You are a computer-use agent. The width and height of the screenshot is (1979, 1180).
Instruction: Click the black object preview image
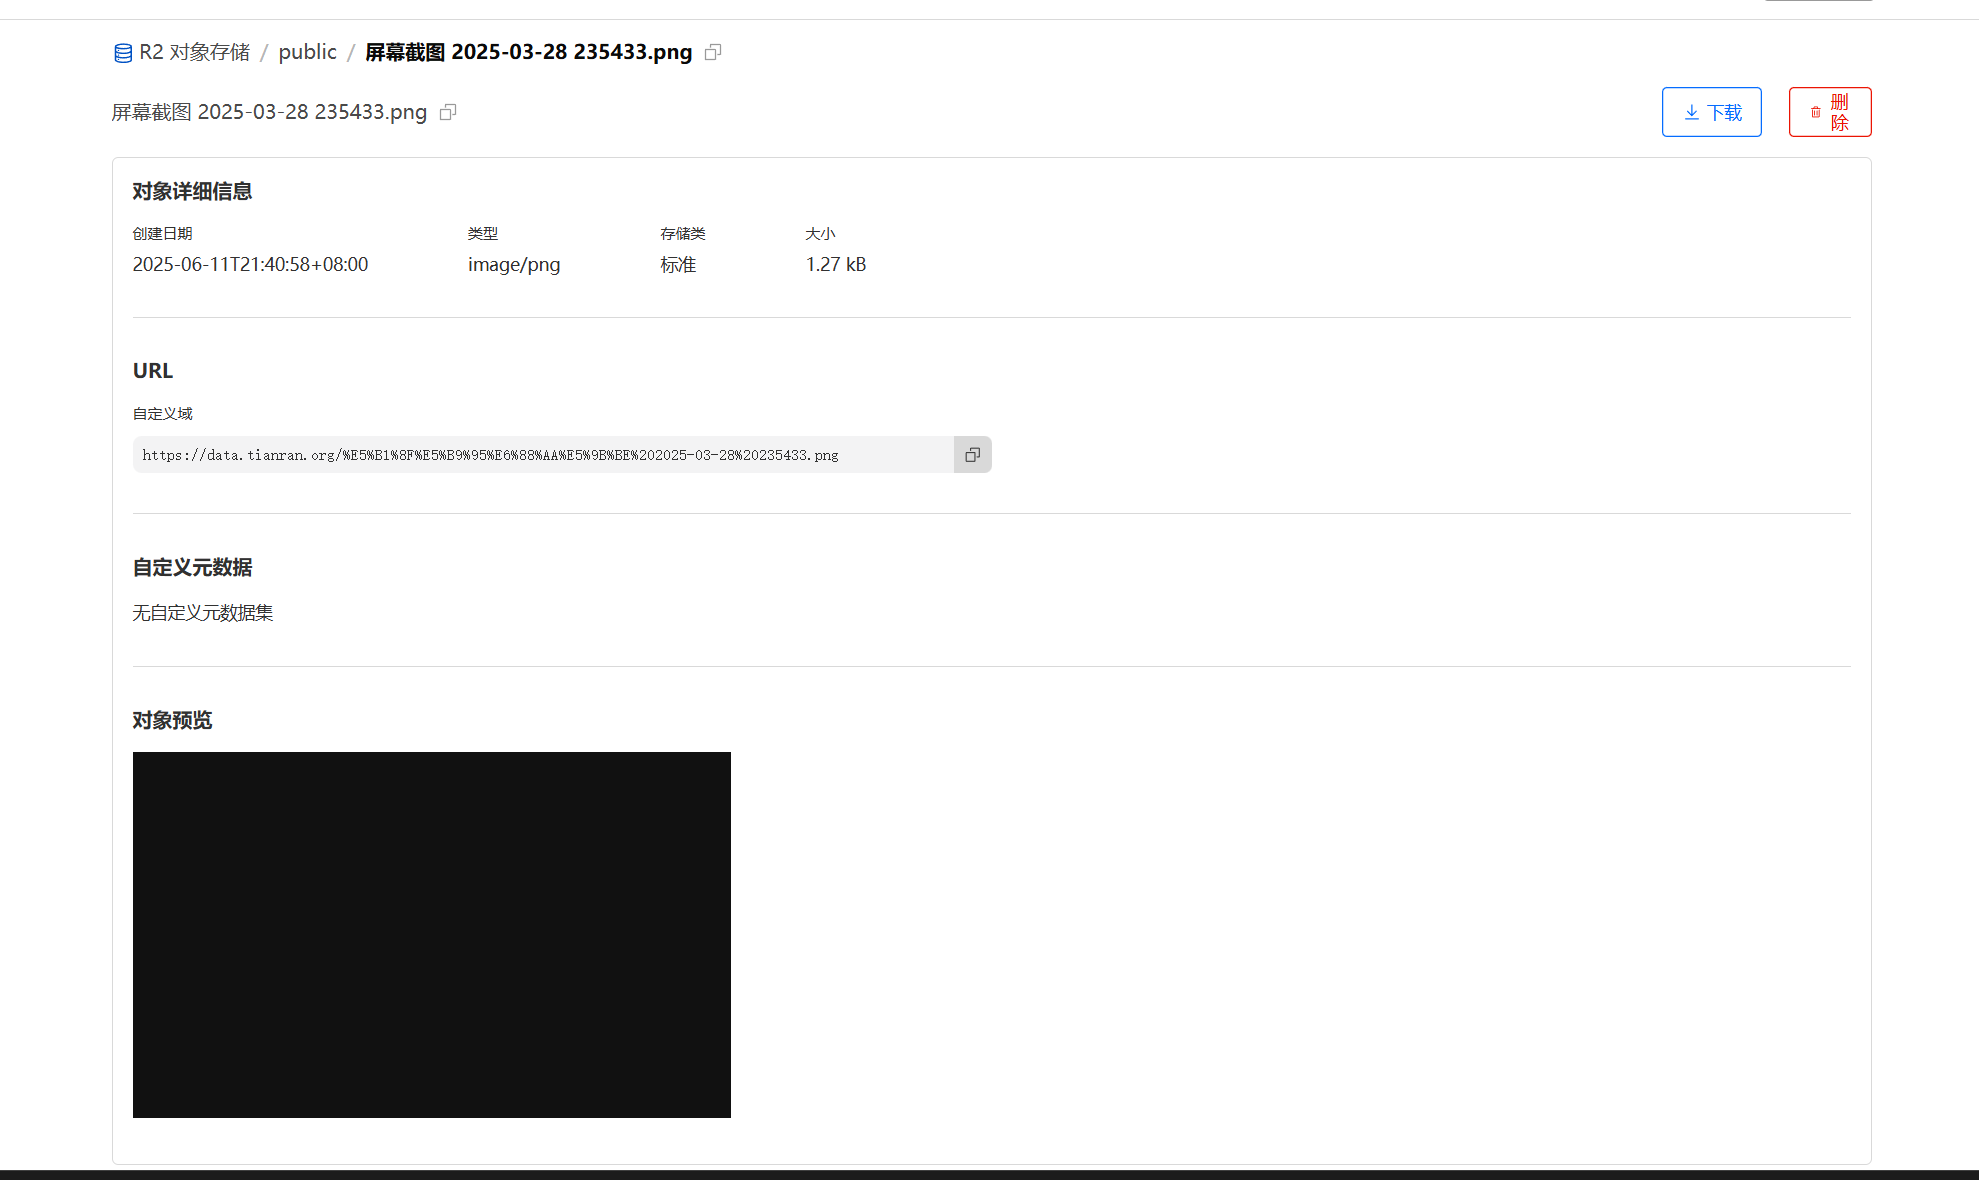pos(431,934)
